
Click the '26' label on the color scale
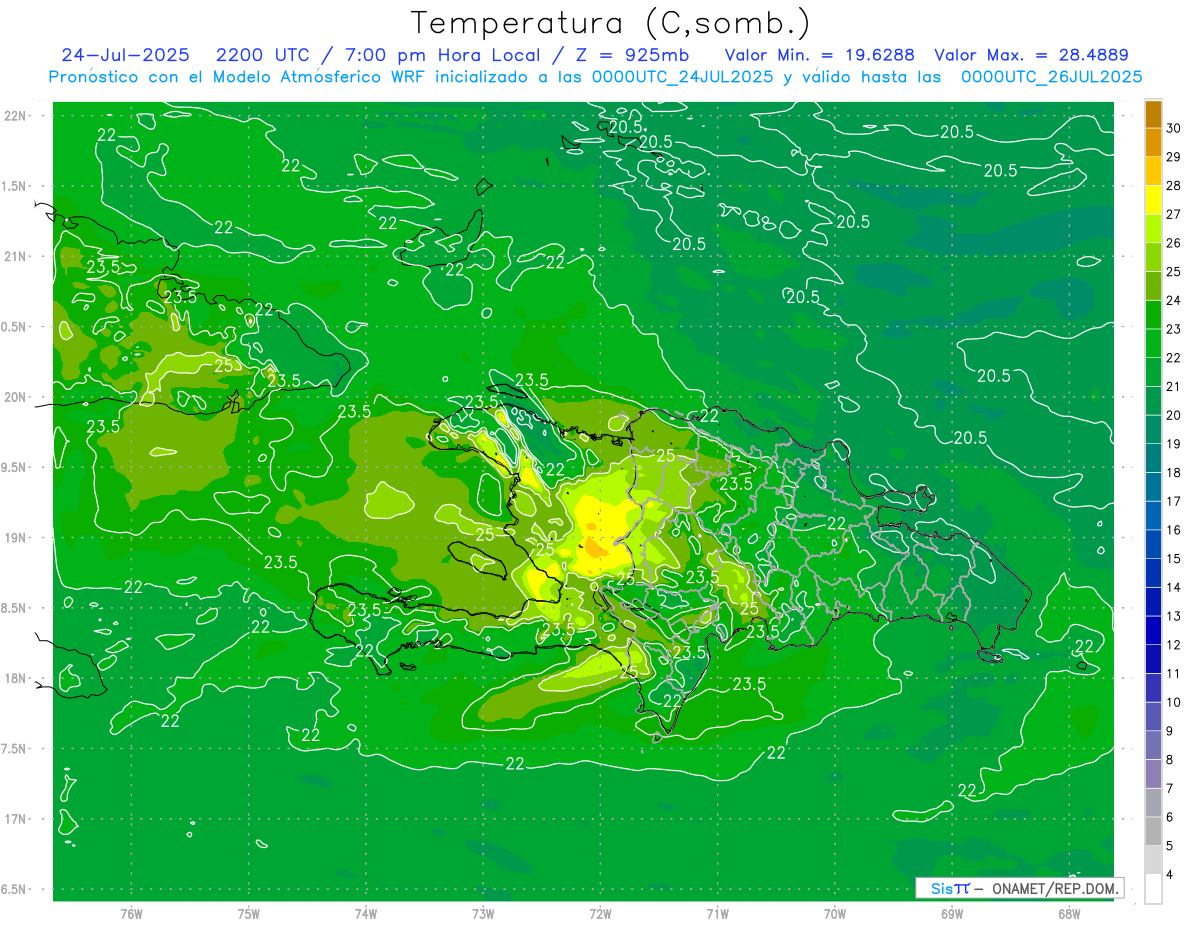point(1174,243)
